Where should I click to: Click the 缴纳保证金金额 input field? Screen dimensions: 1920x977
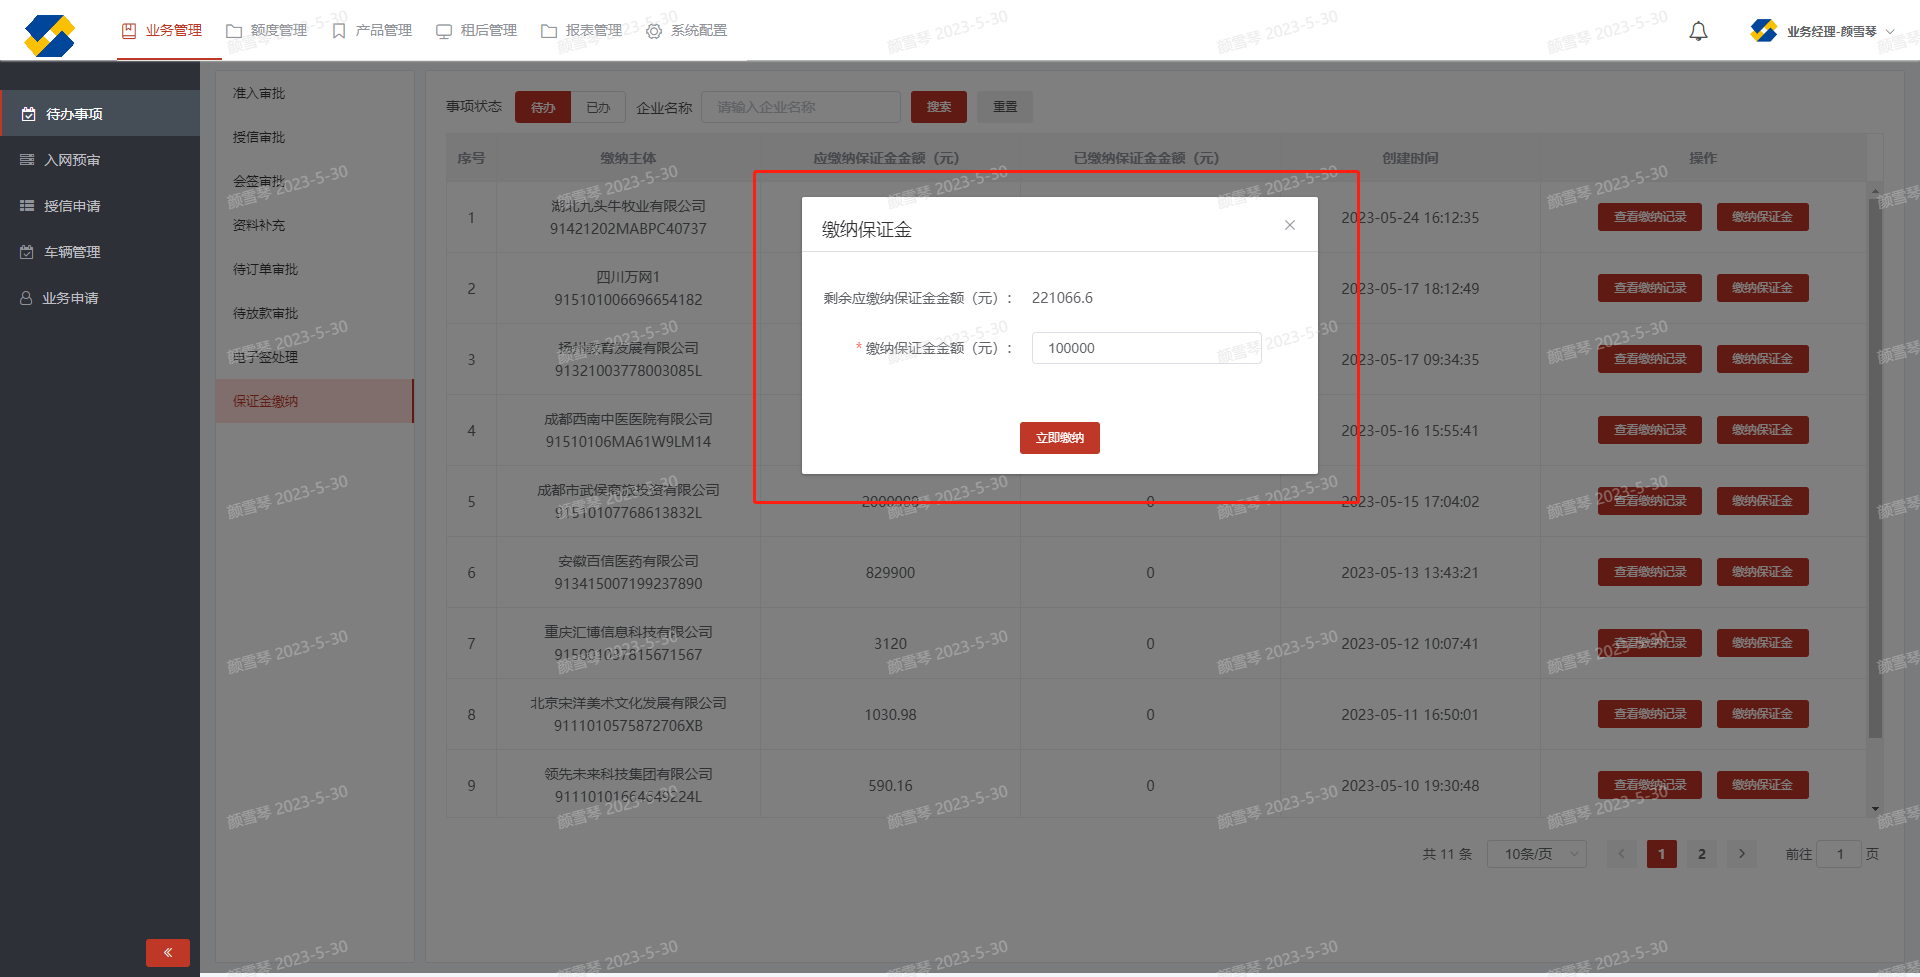click(1145, 348)
